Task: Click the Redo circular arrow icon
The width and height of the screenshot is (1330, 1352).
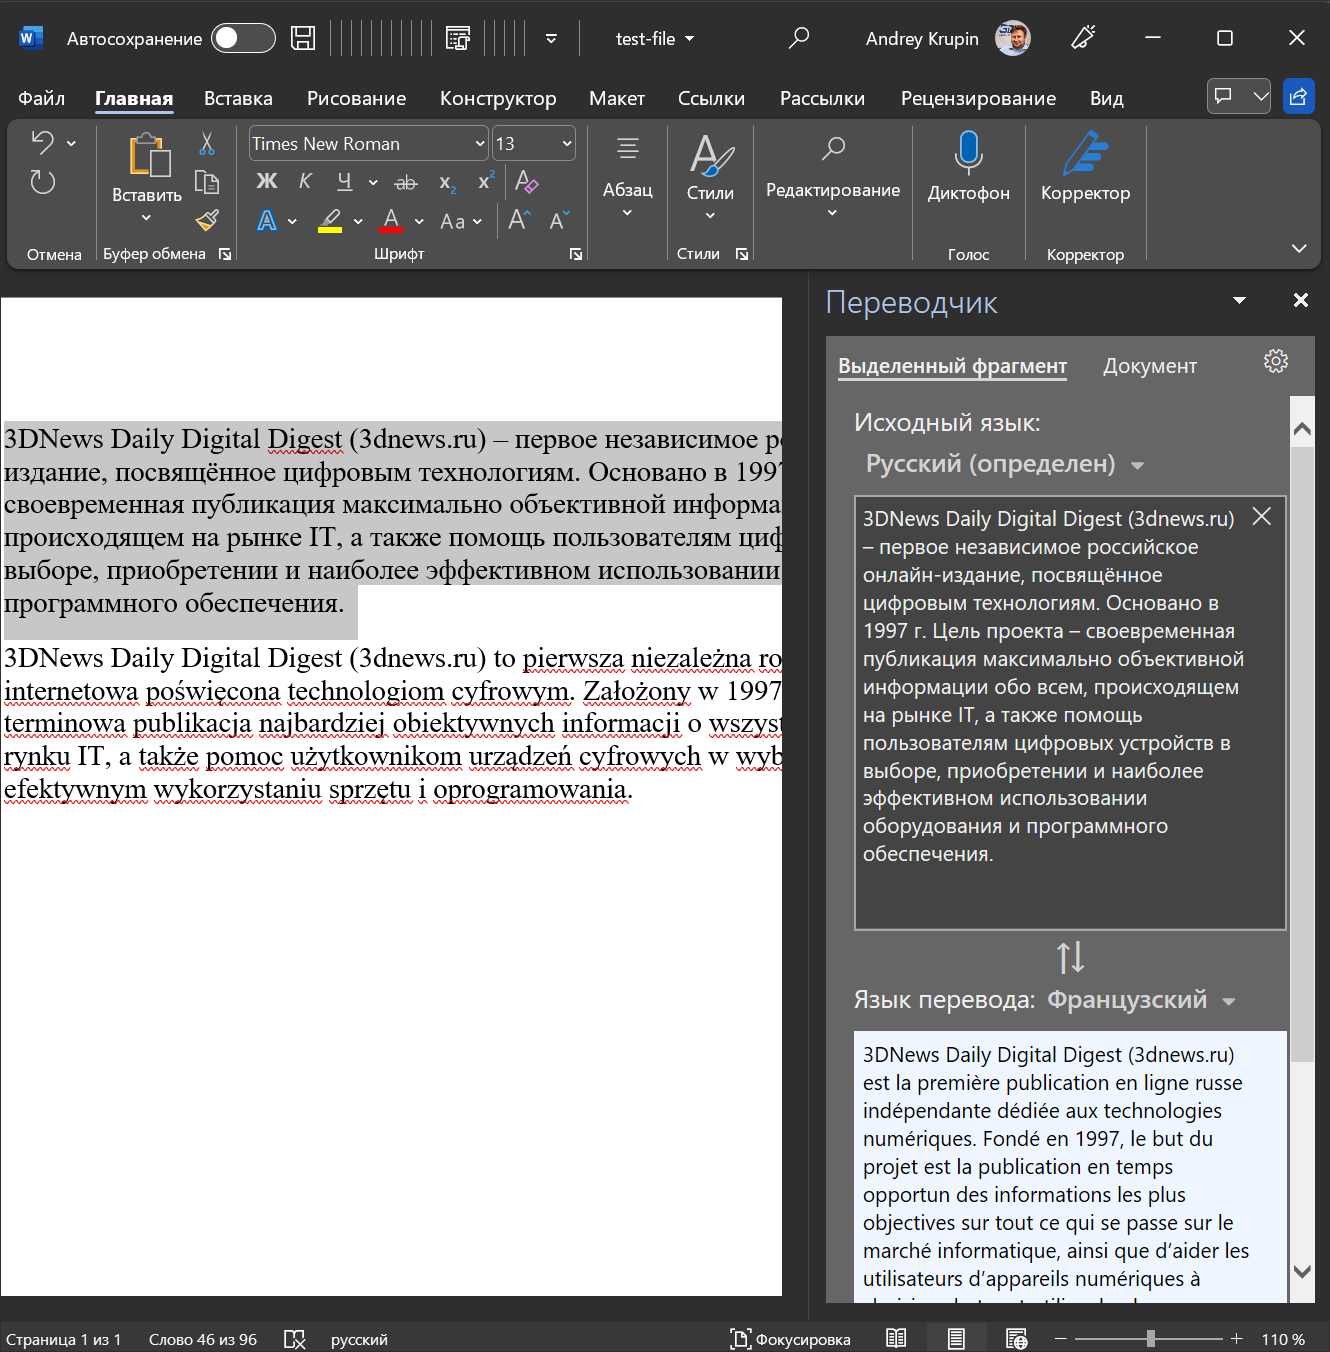Action: click(42, 182)
